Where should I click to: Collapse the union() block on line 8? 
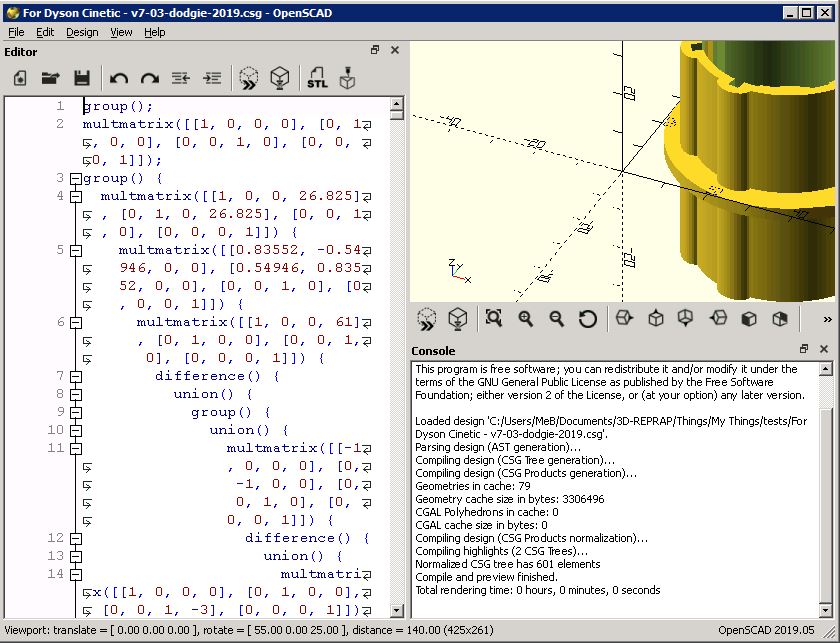(76, 394)
